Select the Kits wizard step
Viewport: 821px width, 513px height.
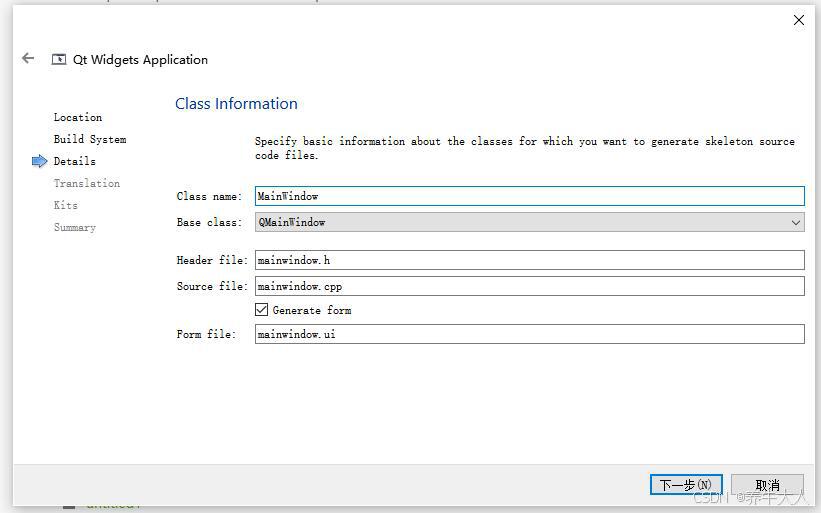coord(66,205)
